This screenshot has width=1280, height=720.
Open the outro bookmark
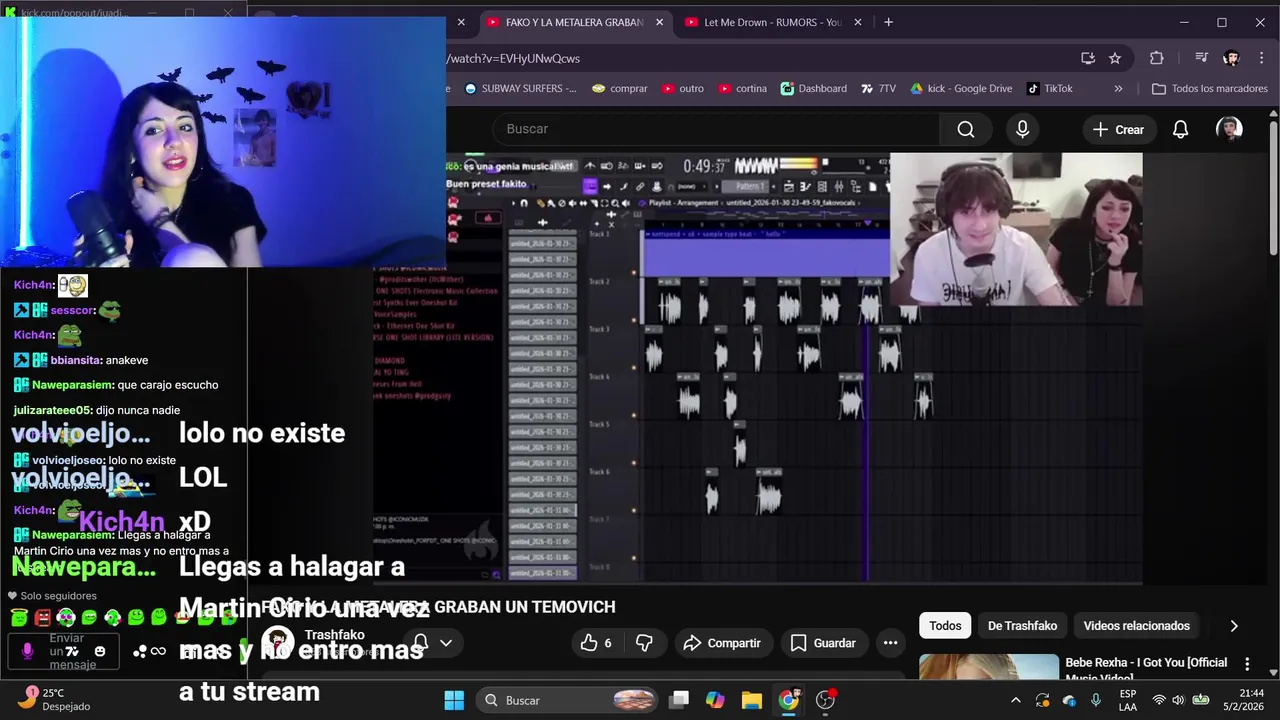tap(682, 88)
